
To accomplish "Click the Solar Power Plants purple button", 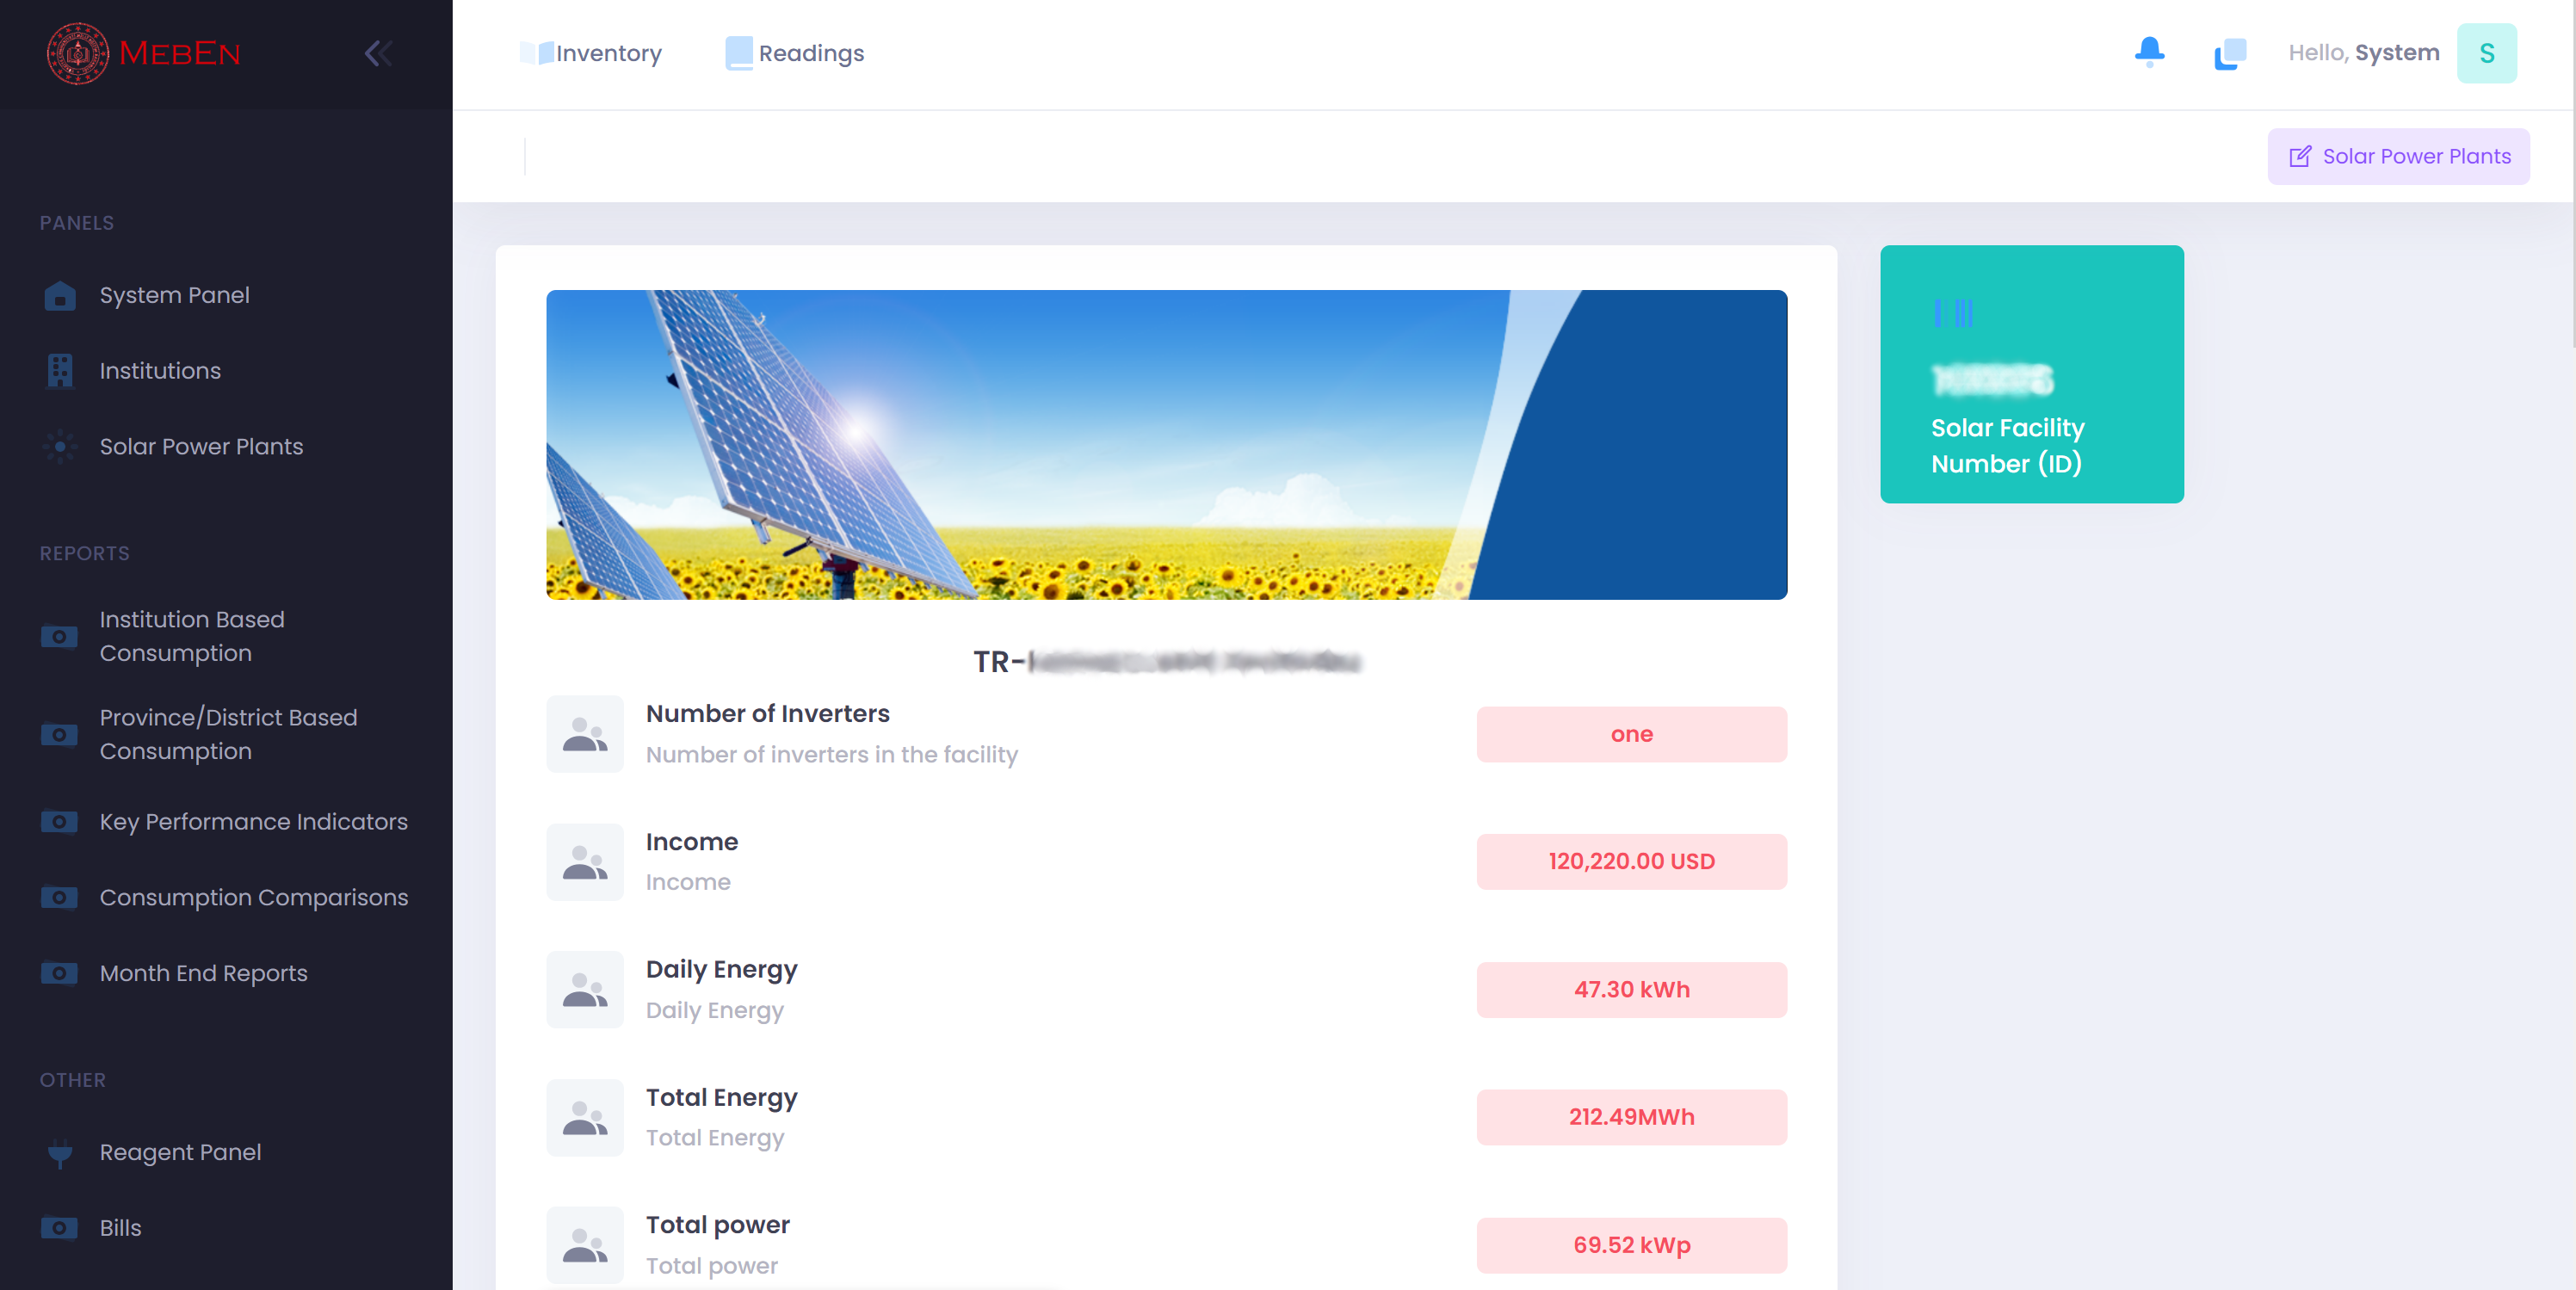I will coord(2398,157).
